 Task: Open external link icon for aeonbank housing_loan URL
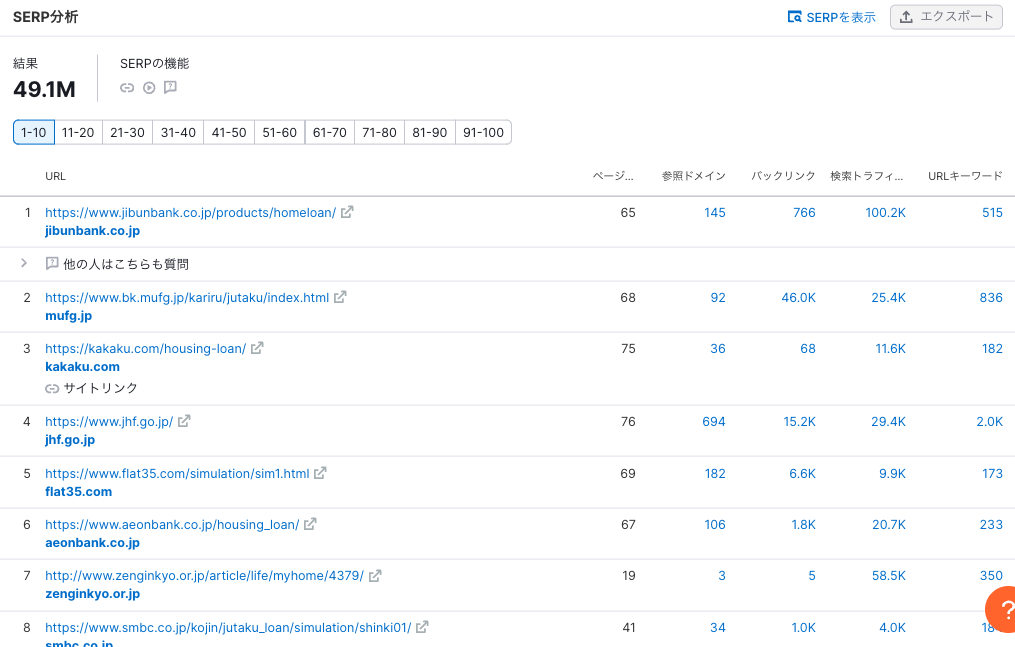310,524
